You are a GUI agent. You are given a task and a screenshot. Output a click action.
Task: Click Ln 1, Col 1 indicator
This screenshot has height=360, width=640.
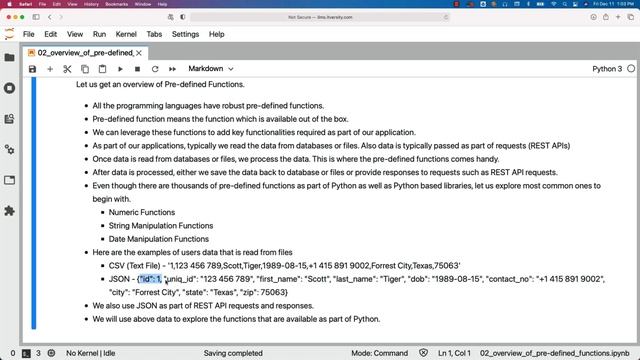click(x=454, y=353)
